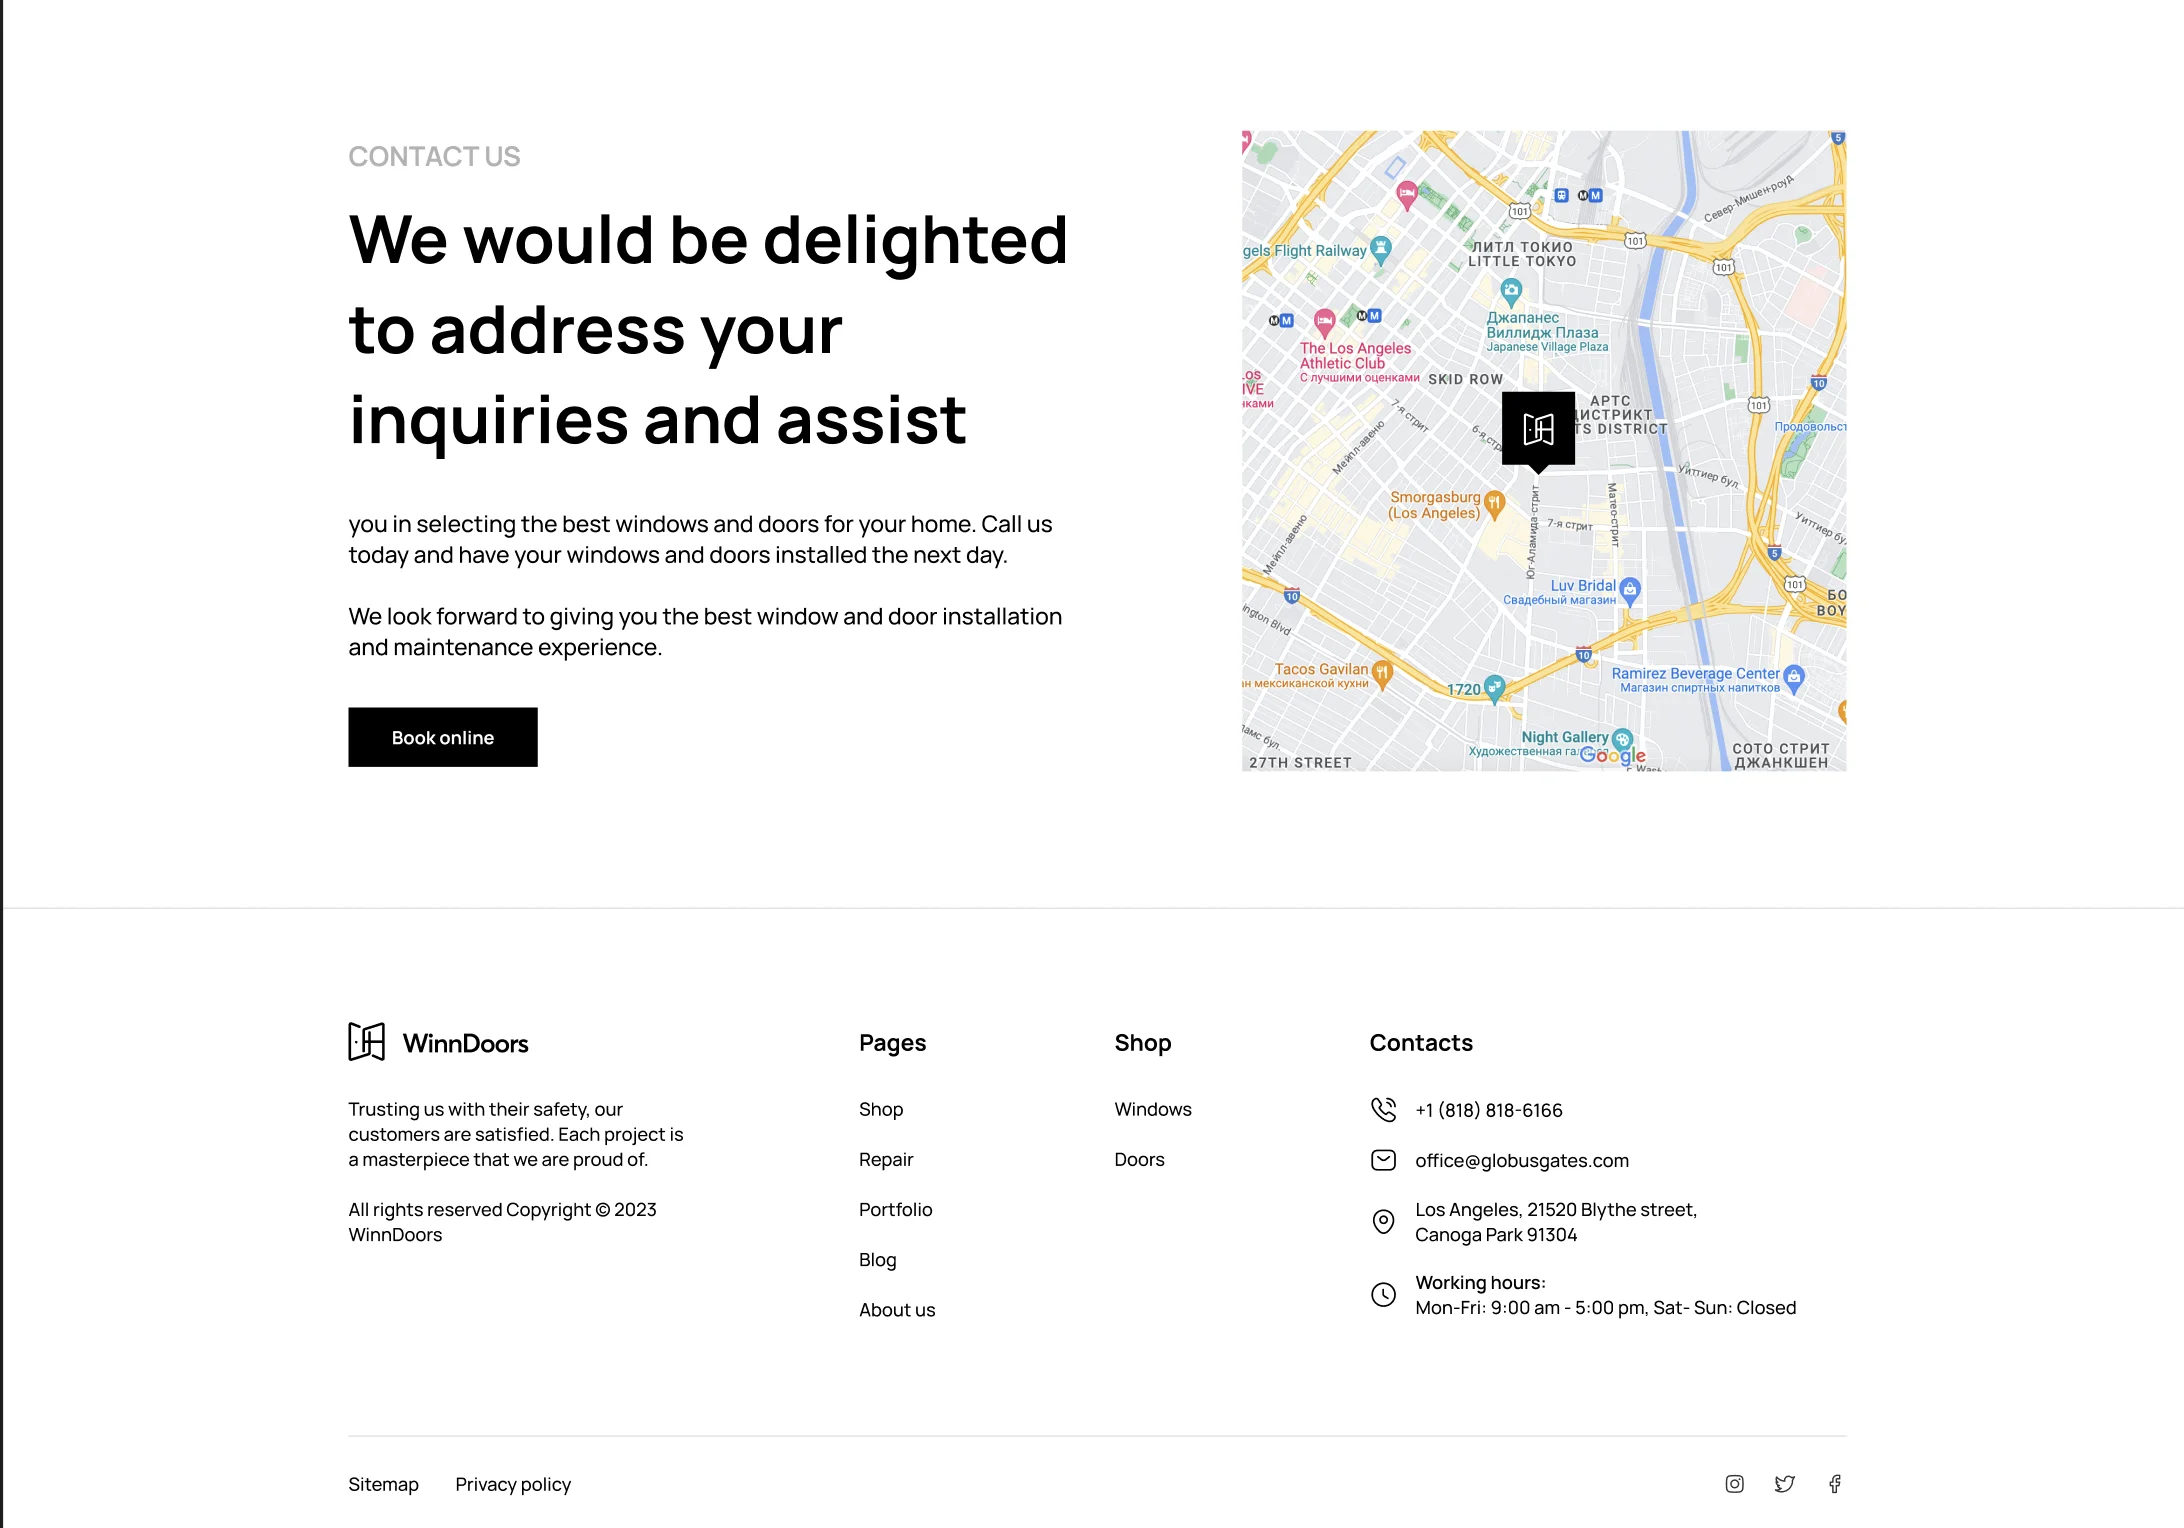
Task: Click the email envelope icon
Action: point(1383,1160)
